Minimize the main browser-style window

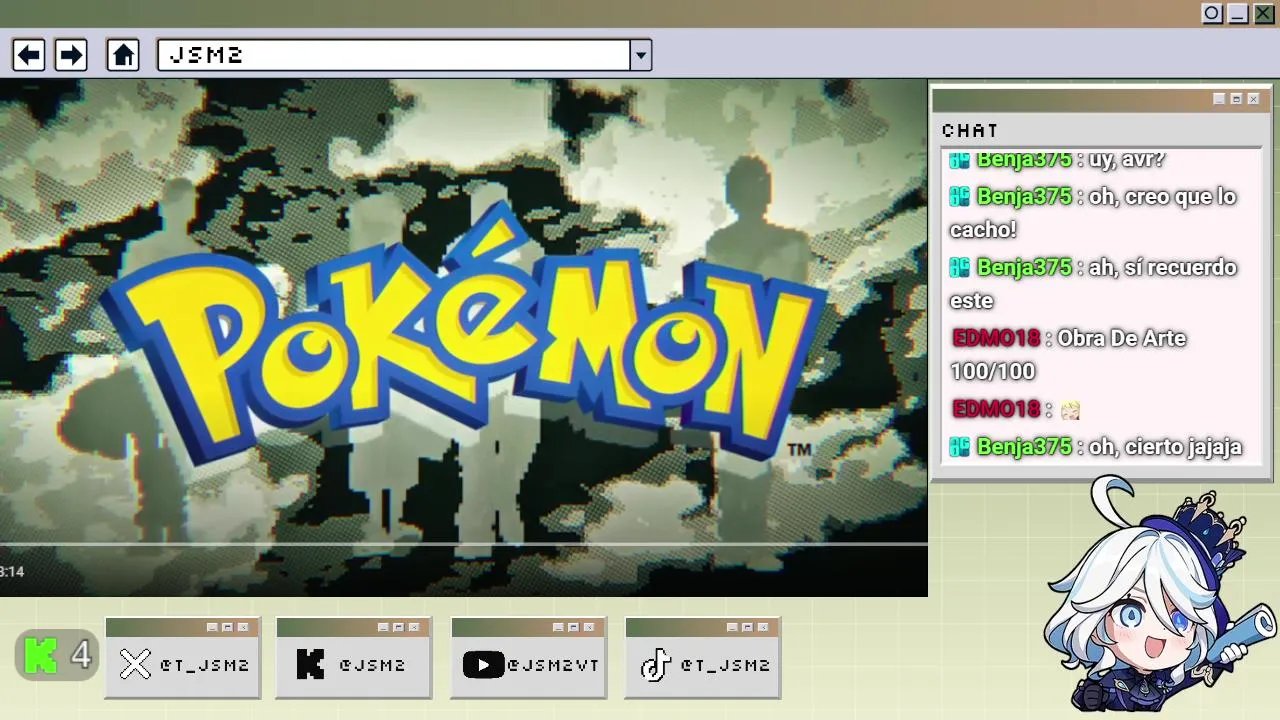point(1238,13)
